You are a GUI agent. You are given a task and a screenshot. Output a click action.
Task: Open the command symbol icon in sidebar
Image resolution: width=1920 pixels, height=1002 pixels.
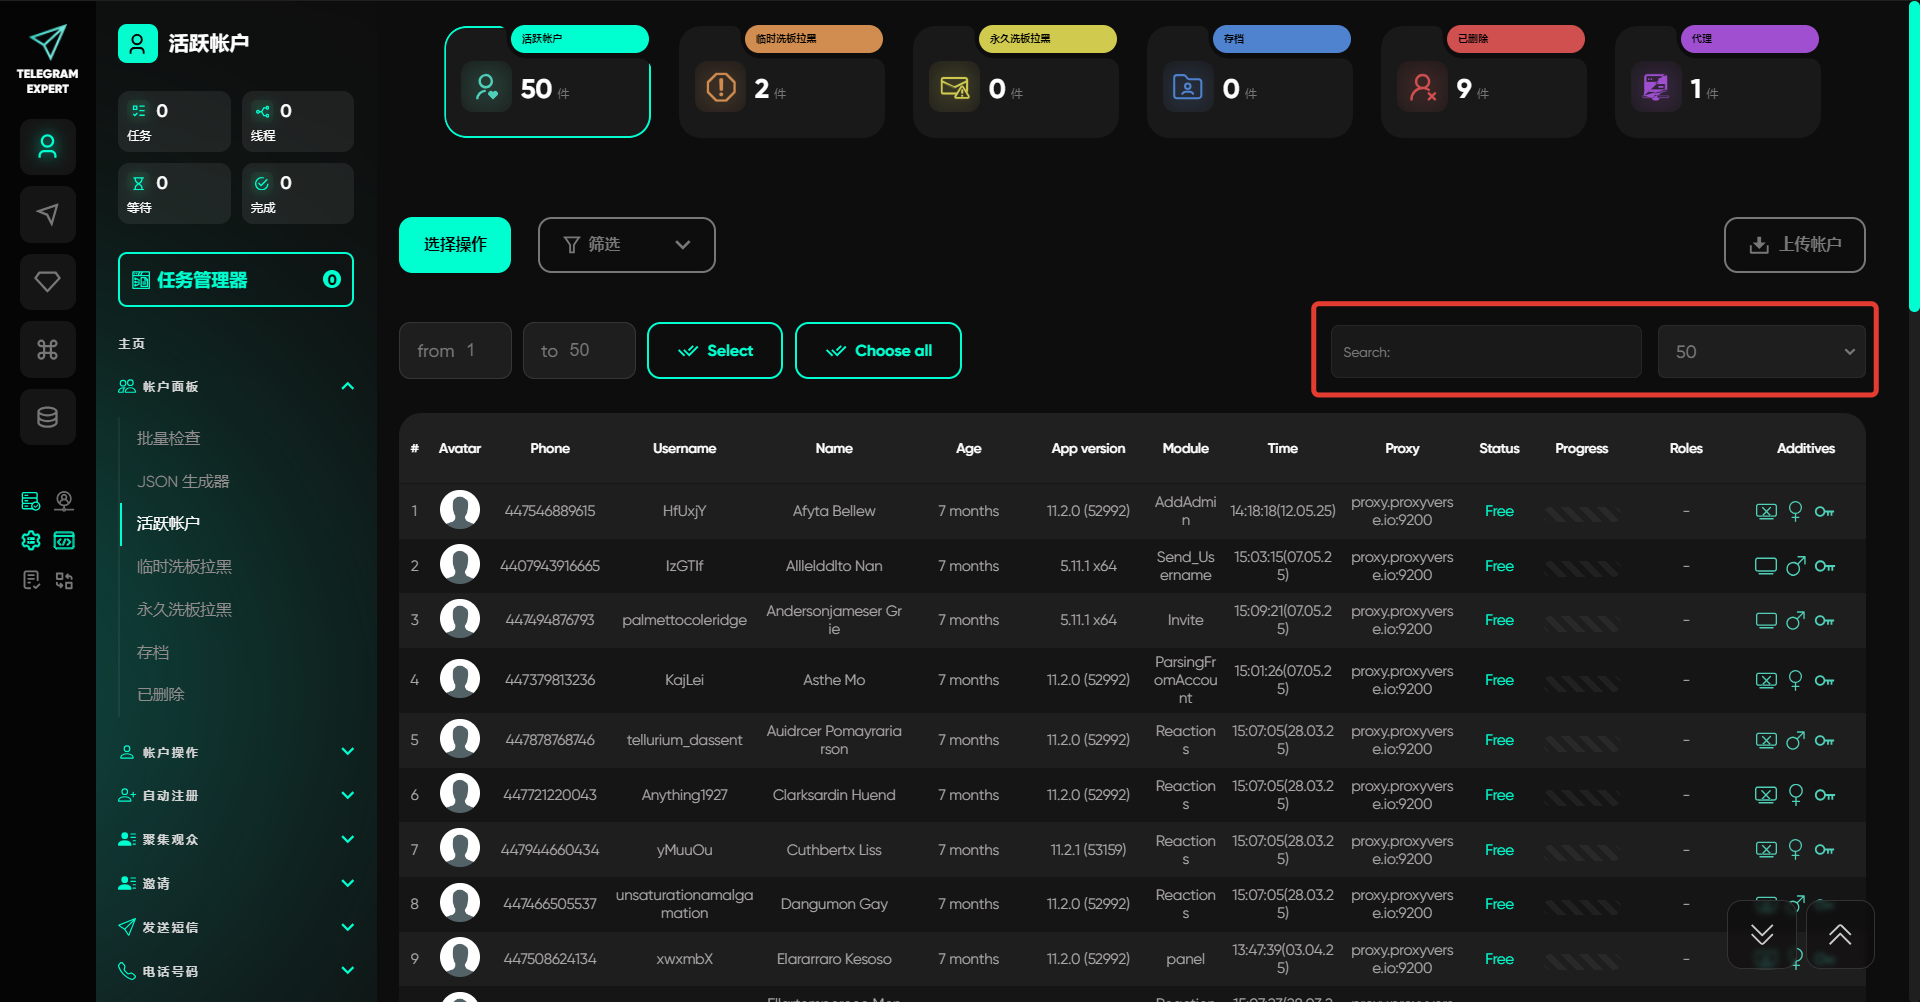pyautogui.click(x=47, y=349)
